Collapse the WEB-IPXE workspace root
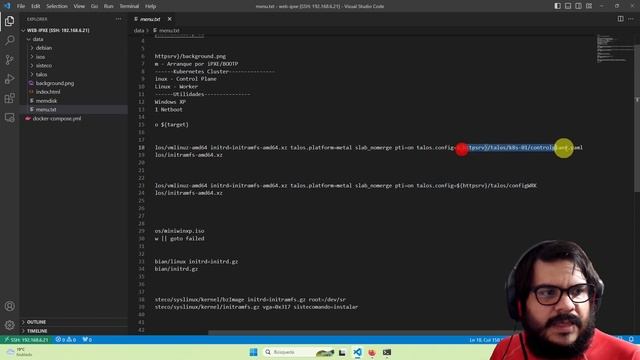This screenshot has width=640, height=360. coord(23,30)
